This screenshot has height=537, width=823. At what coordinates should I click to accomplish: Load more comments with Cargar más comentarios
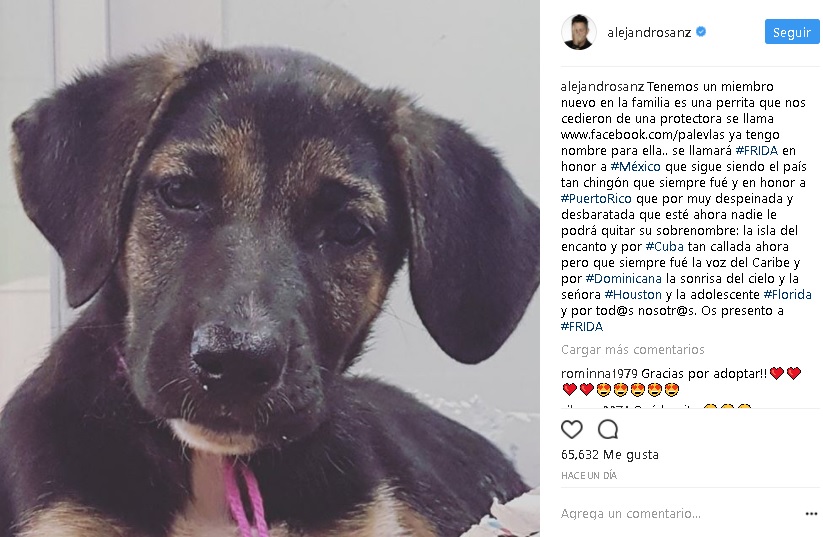click(632, 350)
